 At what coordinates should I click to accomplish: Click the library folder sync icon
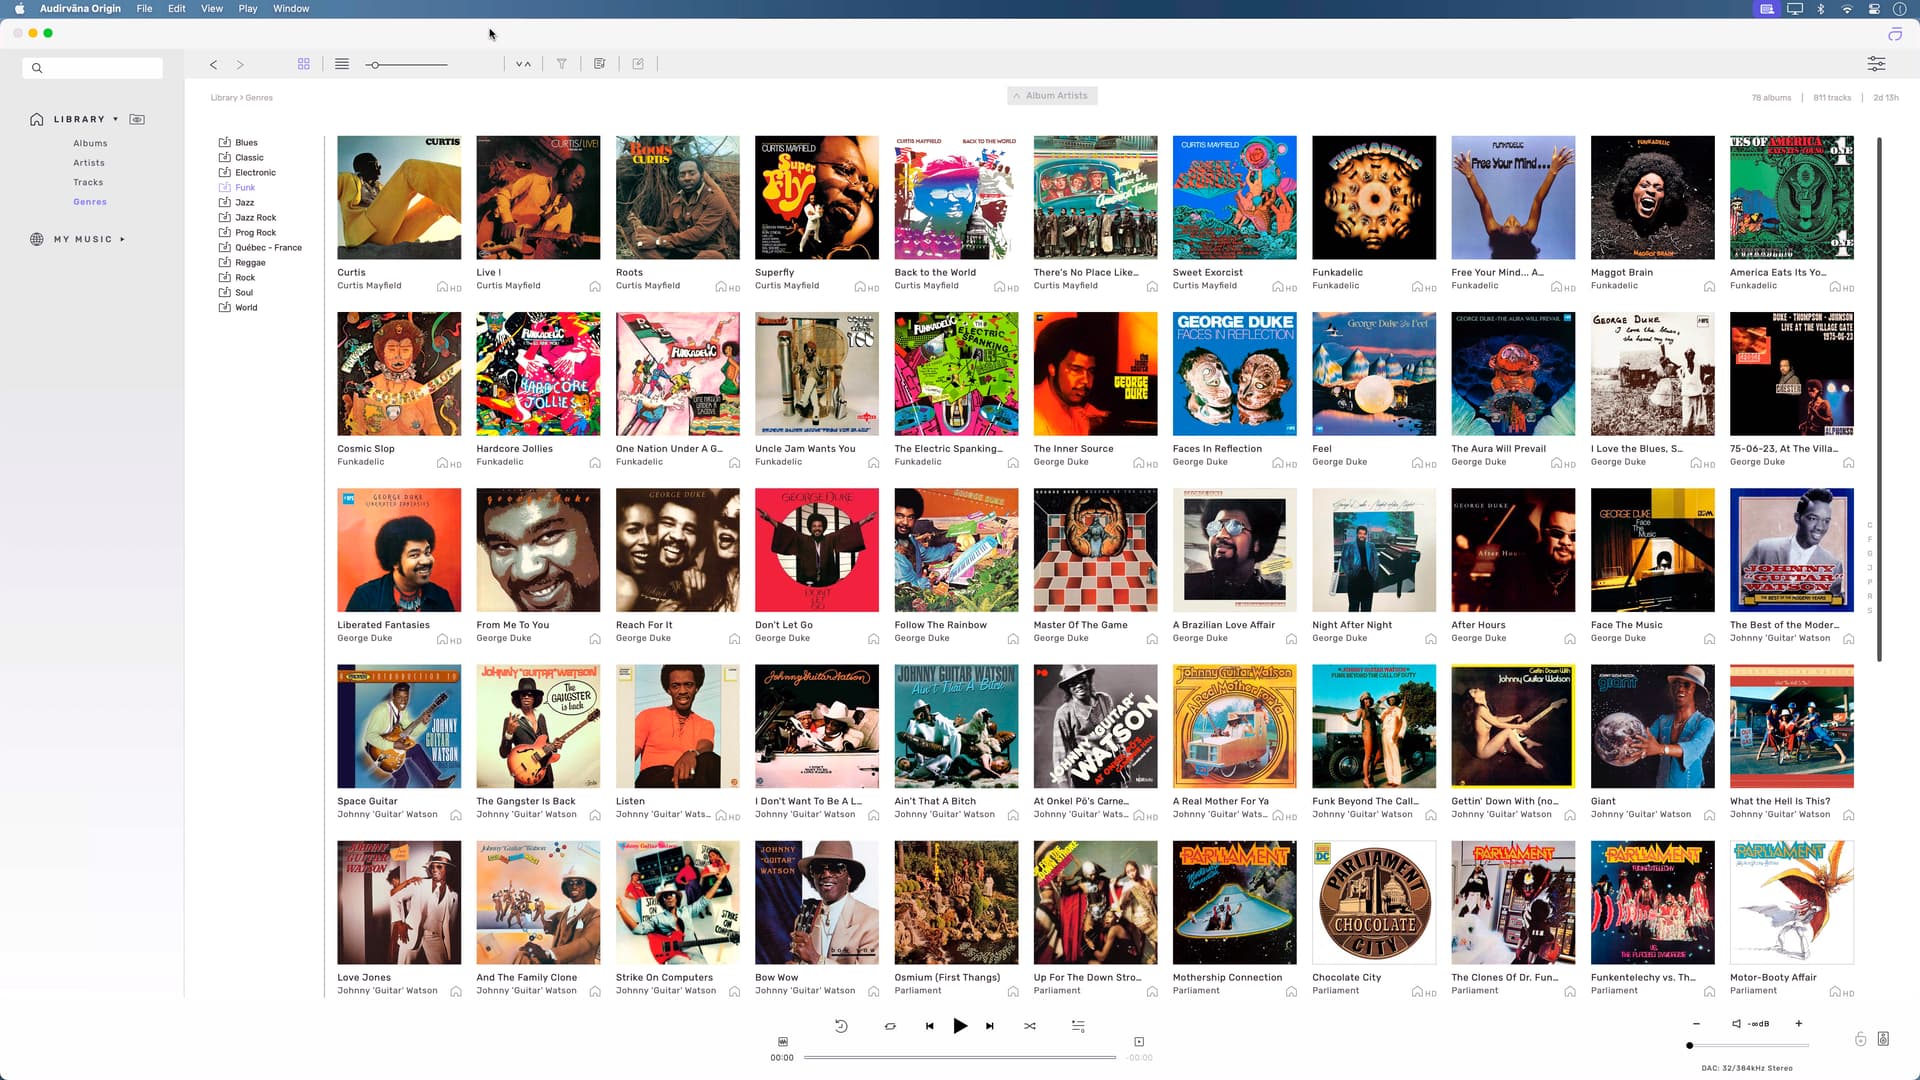(137, 119)
